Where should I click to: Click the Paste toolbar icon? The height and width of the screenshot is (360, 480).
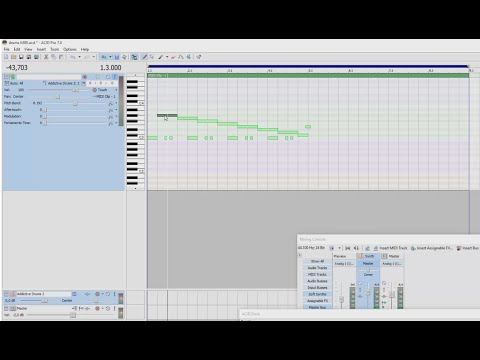[x=61, y=57]
